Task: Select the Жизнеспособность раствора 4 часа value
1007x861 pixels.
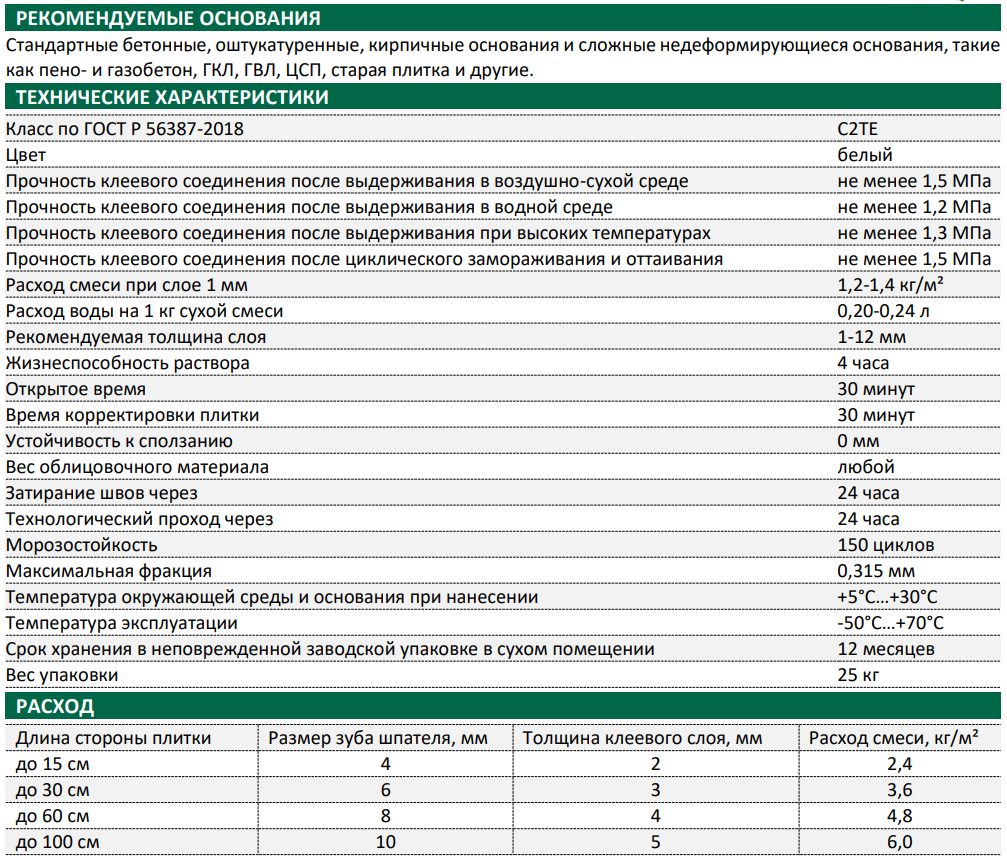Action: pyautogui.click(x=863, y=363)
